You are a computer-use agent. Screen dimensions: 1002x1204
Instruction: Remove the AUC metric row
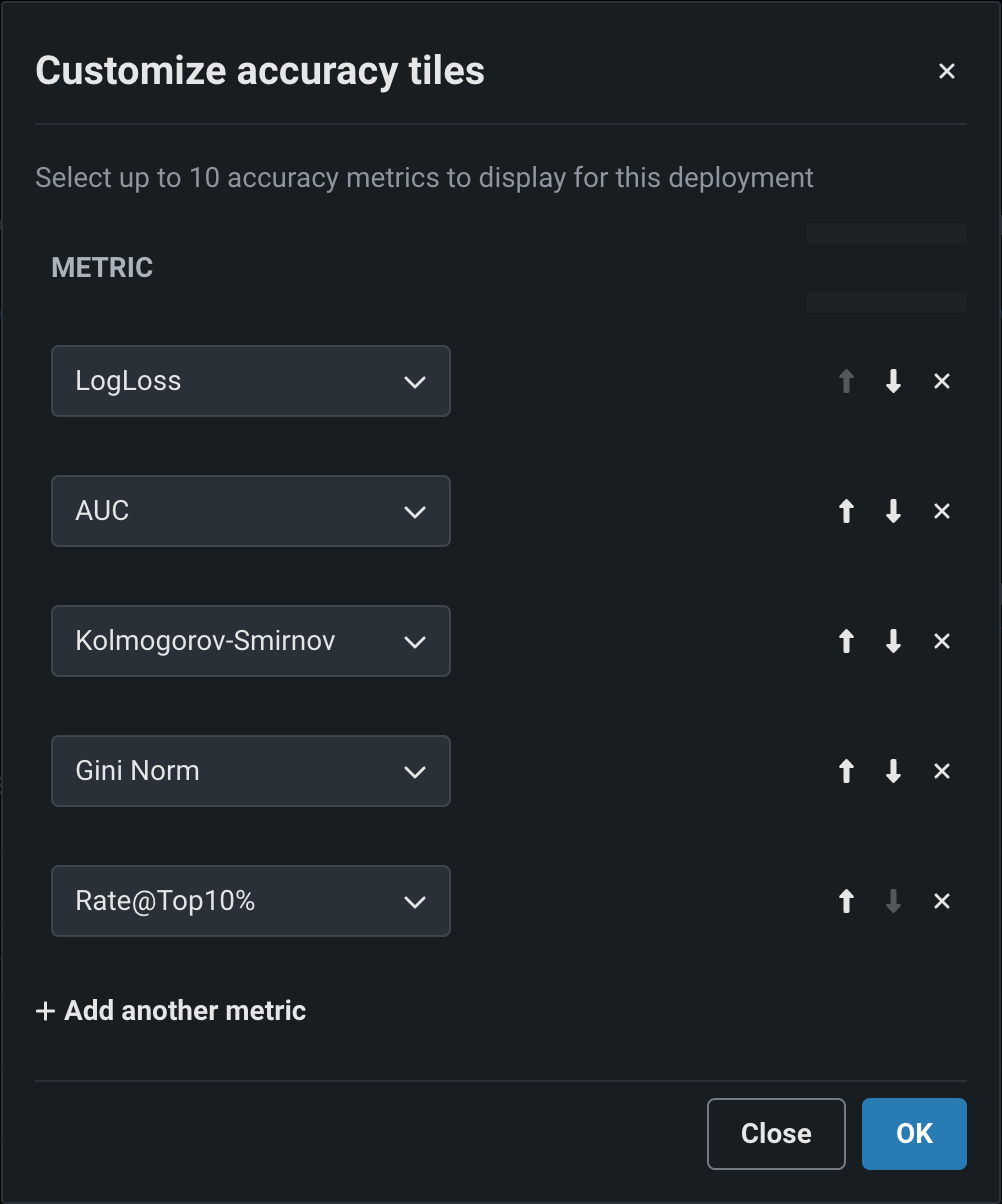tap(941, 511)
